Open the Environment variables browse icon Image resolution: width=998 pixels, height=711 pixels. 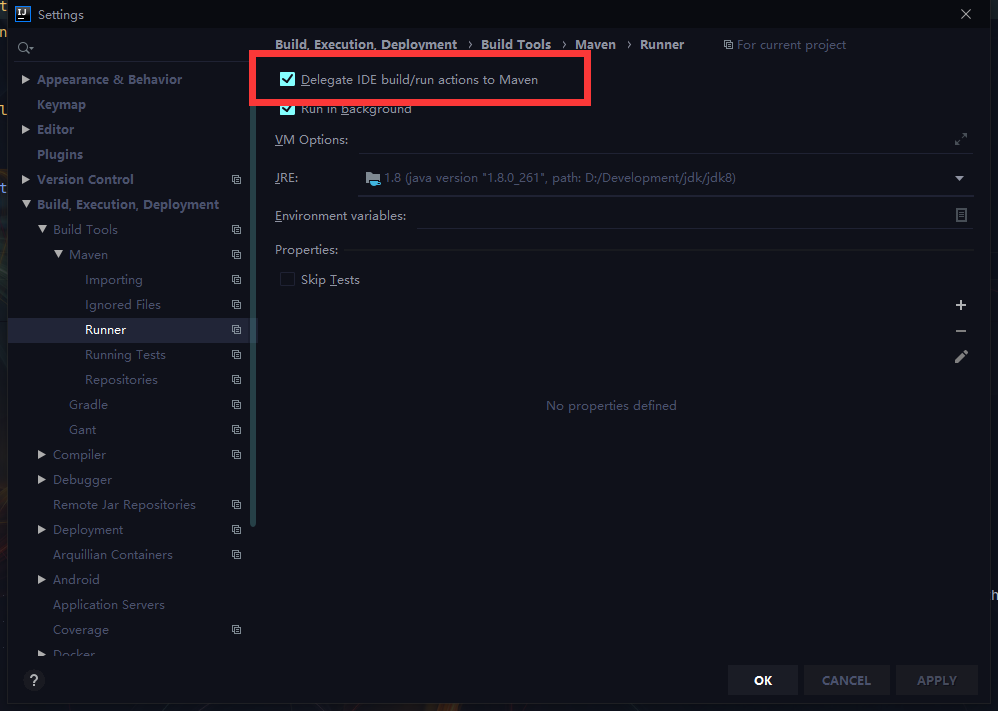pyautogui.click(x=961, y=214)
